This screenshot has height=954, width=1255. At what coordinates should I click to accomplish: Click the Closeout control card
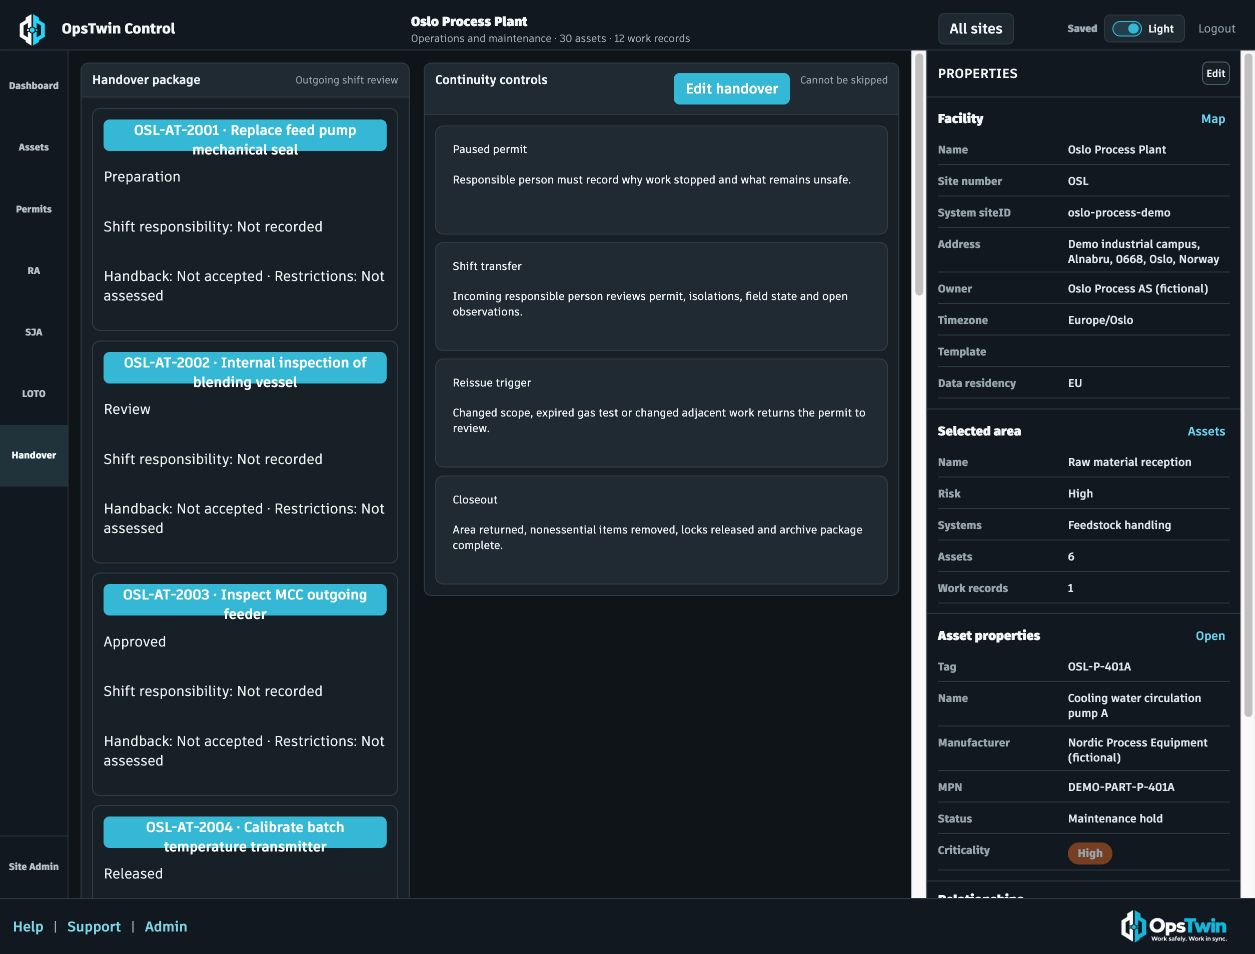661,530
